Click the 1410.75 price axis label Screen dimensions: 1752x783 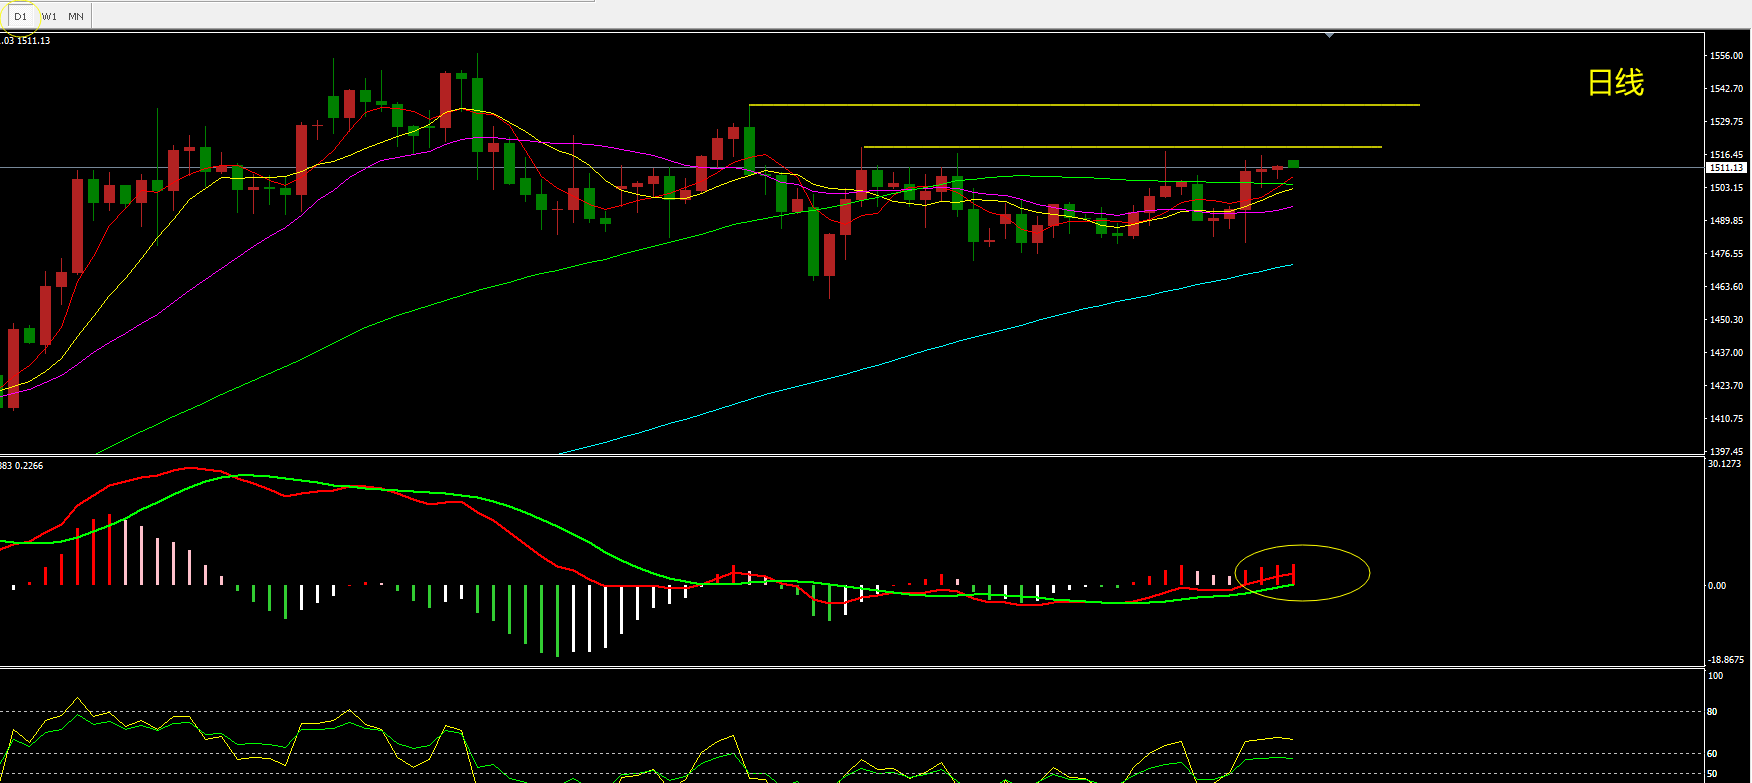click(1726, 419)
